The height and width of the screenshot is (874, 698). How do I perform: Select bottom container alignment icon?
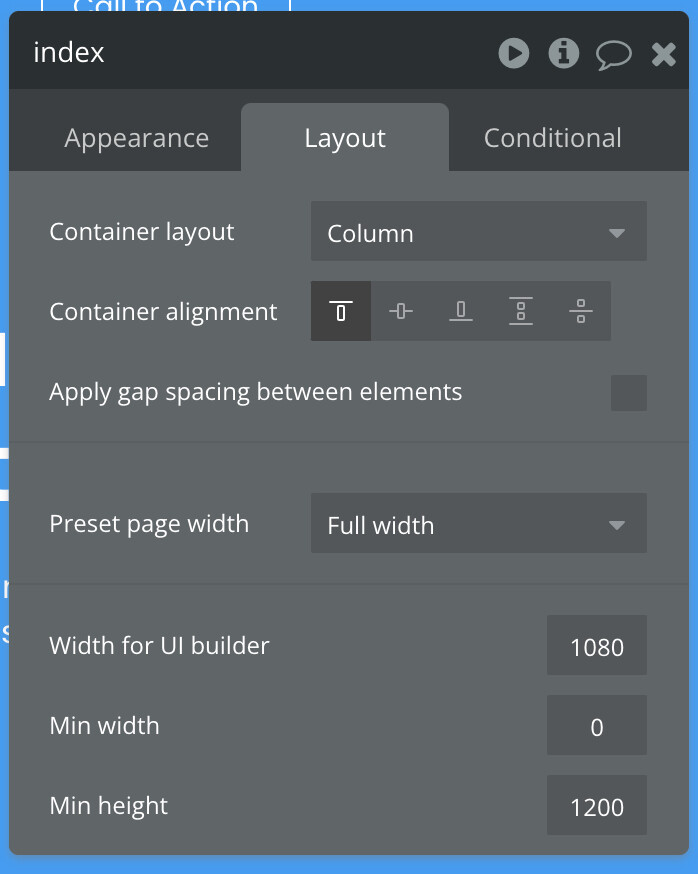(x=461, y=311)
